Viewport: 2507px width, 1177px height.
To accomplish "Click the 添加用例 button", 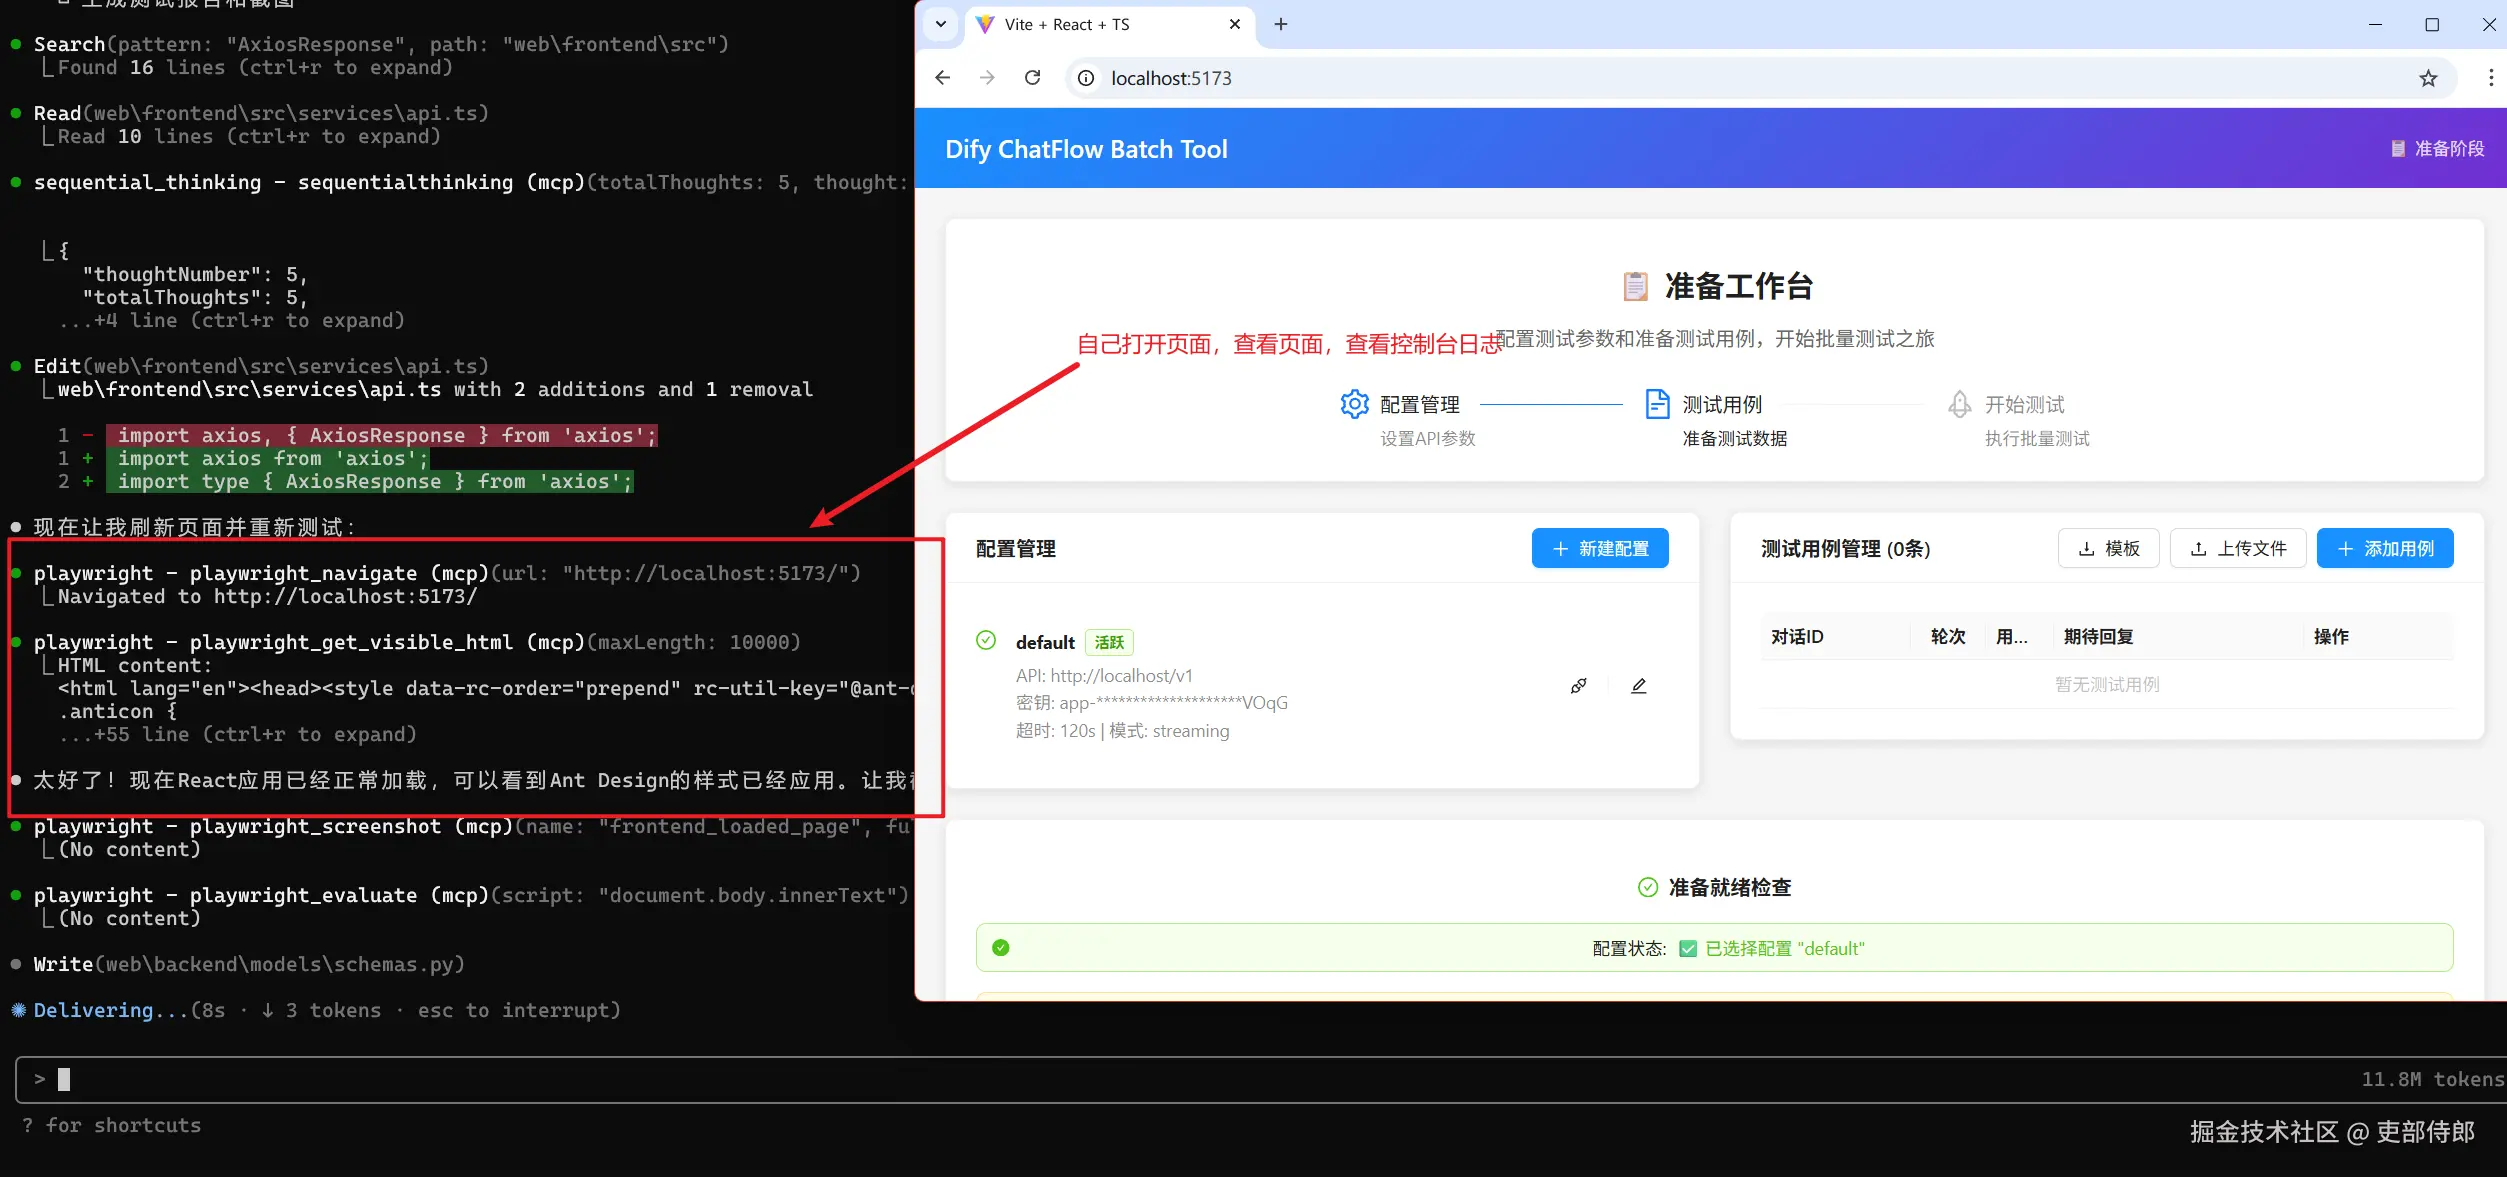I will 2384,548.
